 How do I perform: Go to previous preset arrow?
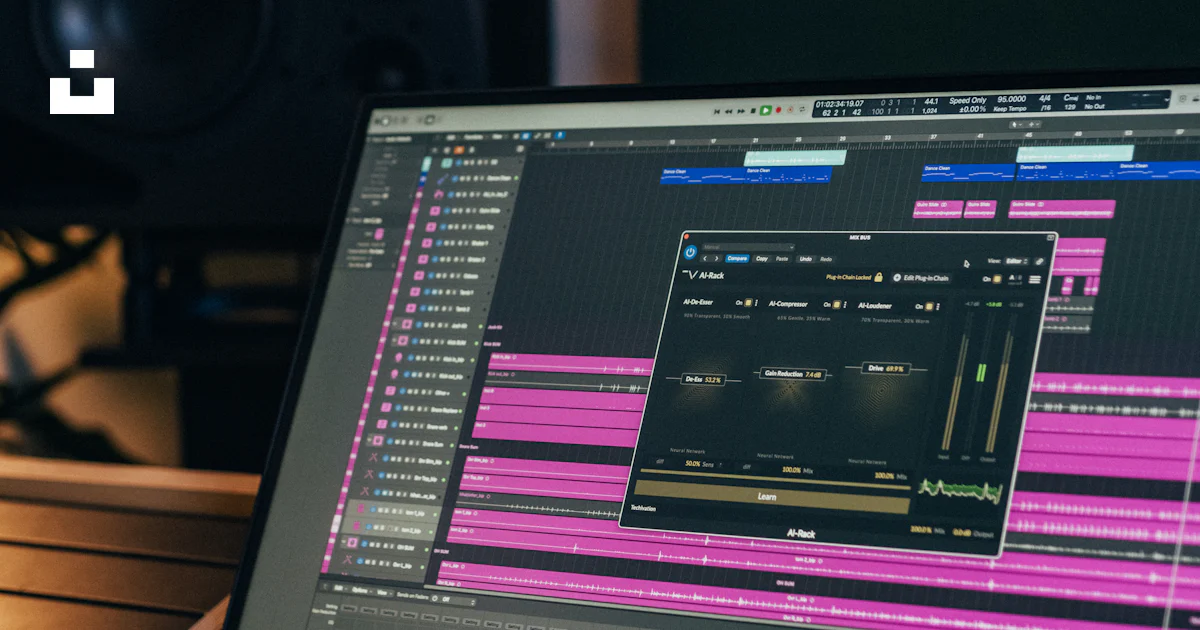click(705, 258)
